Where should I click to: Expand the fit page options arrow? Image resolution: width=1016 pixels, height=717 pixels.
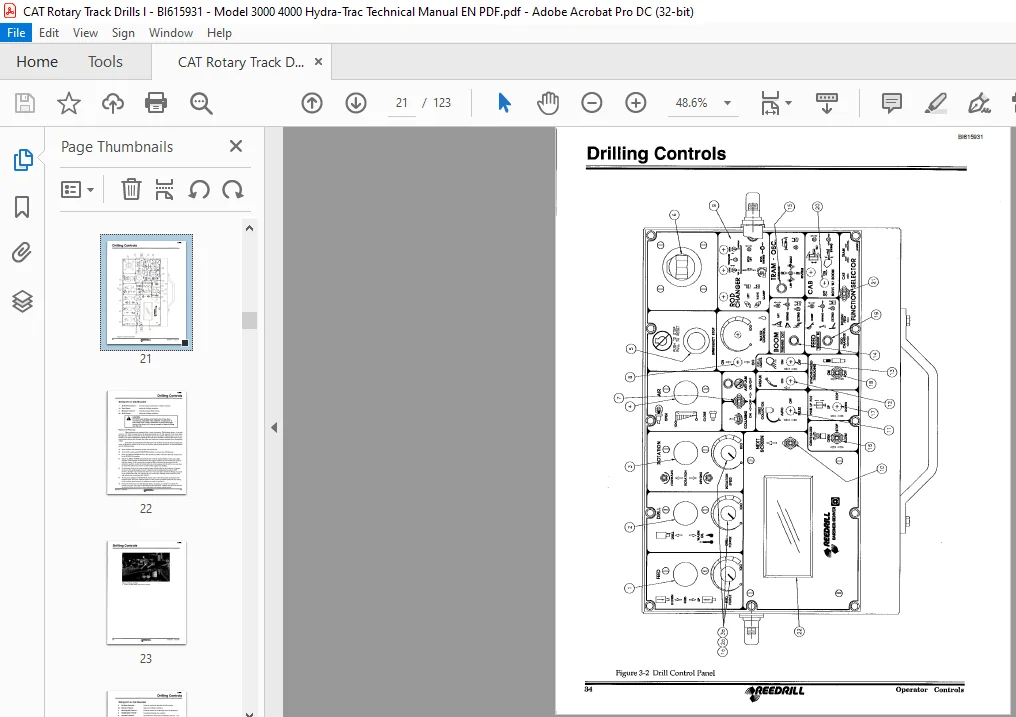(x=789, y=103)
